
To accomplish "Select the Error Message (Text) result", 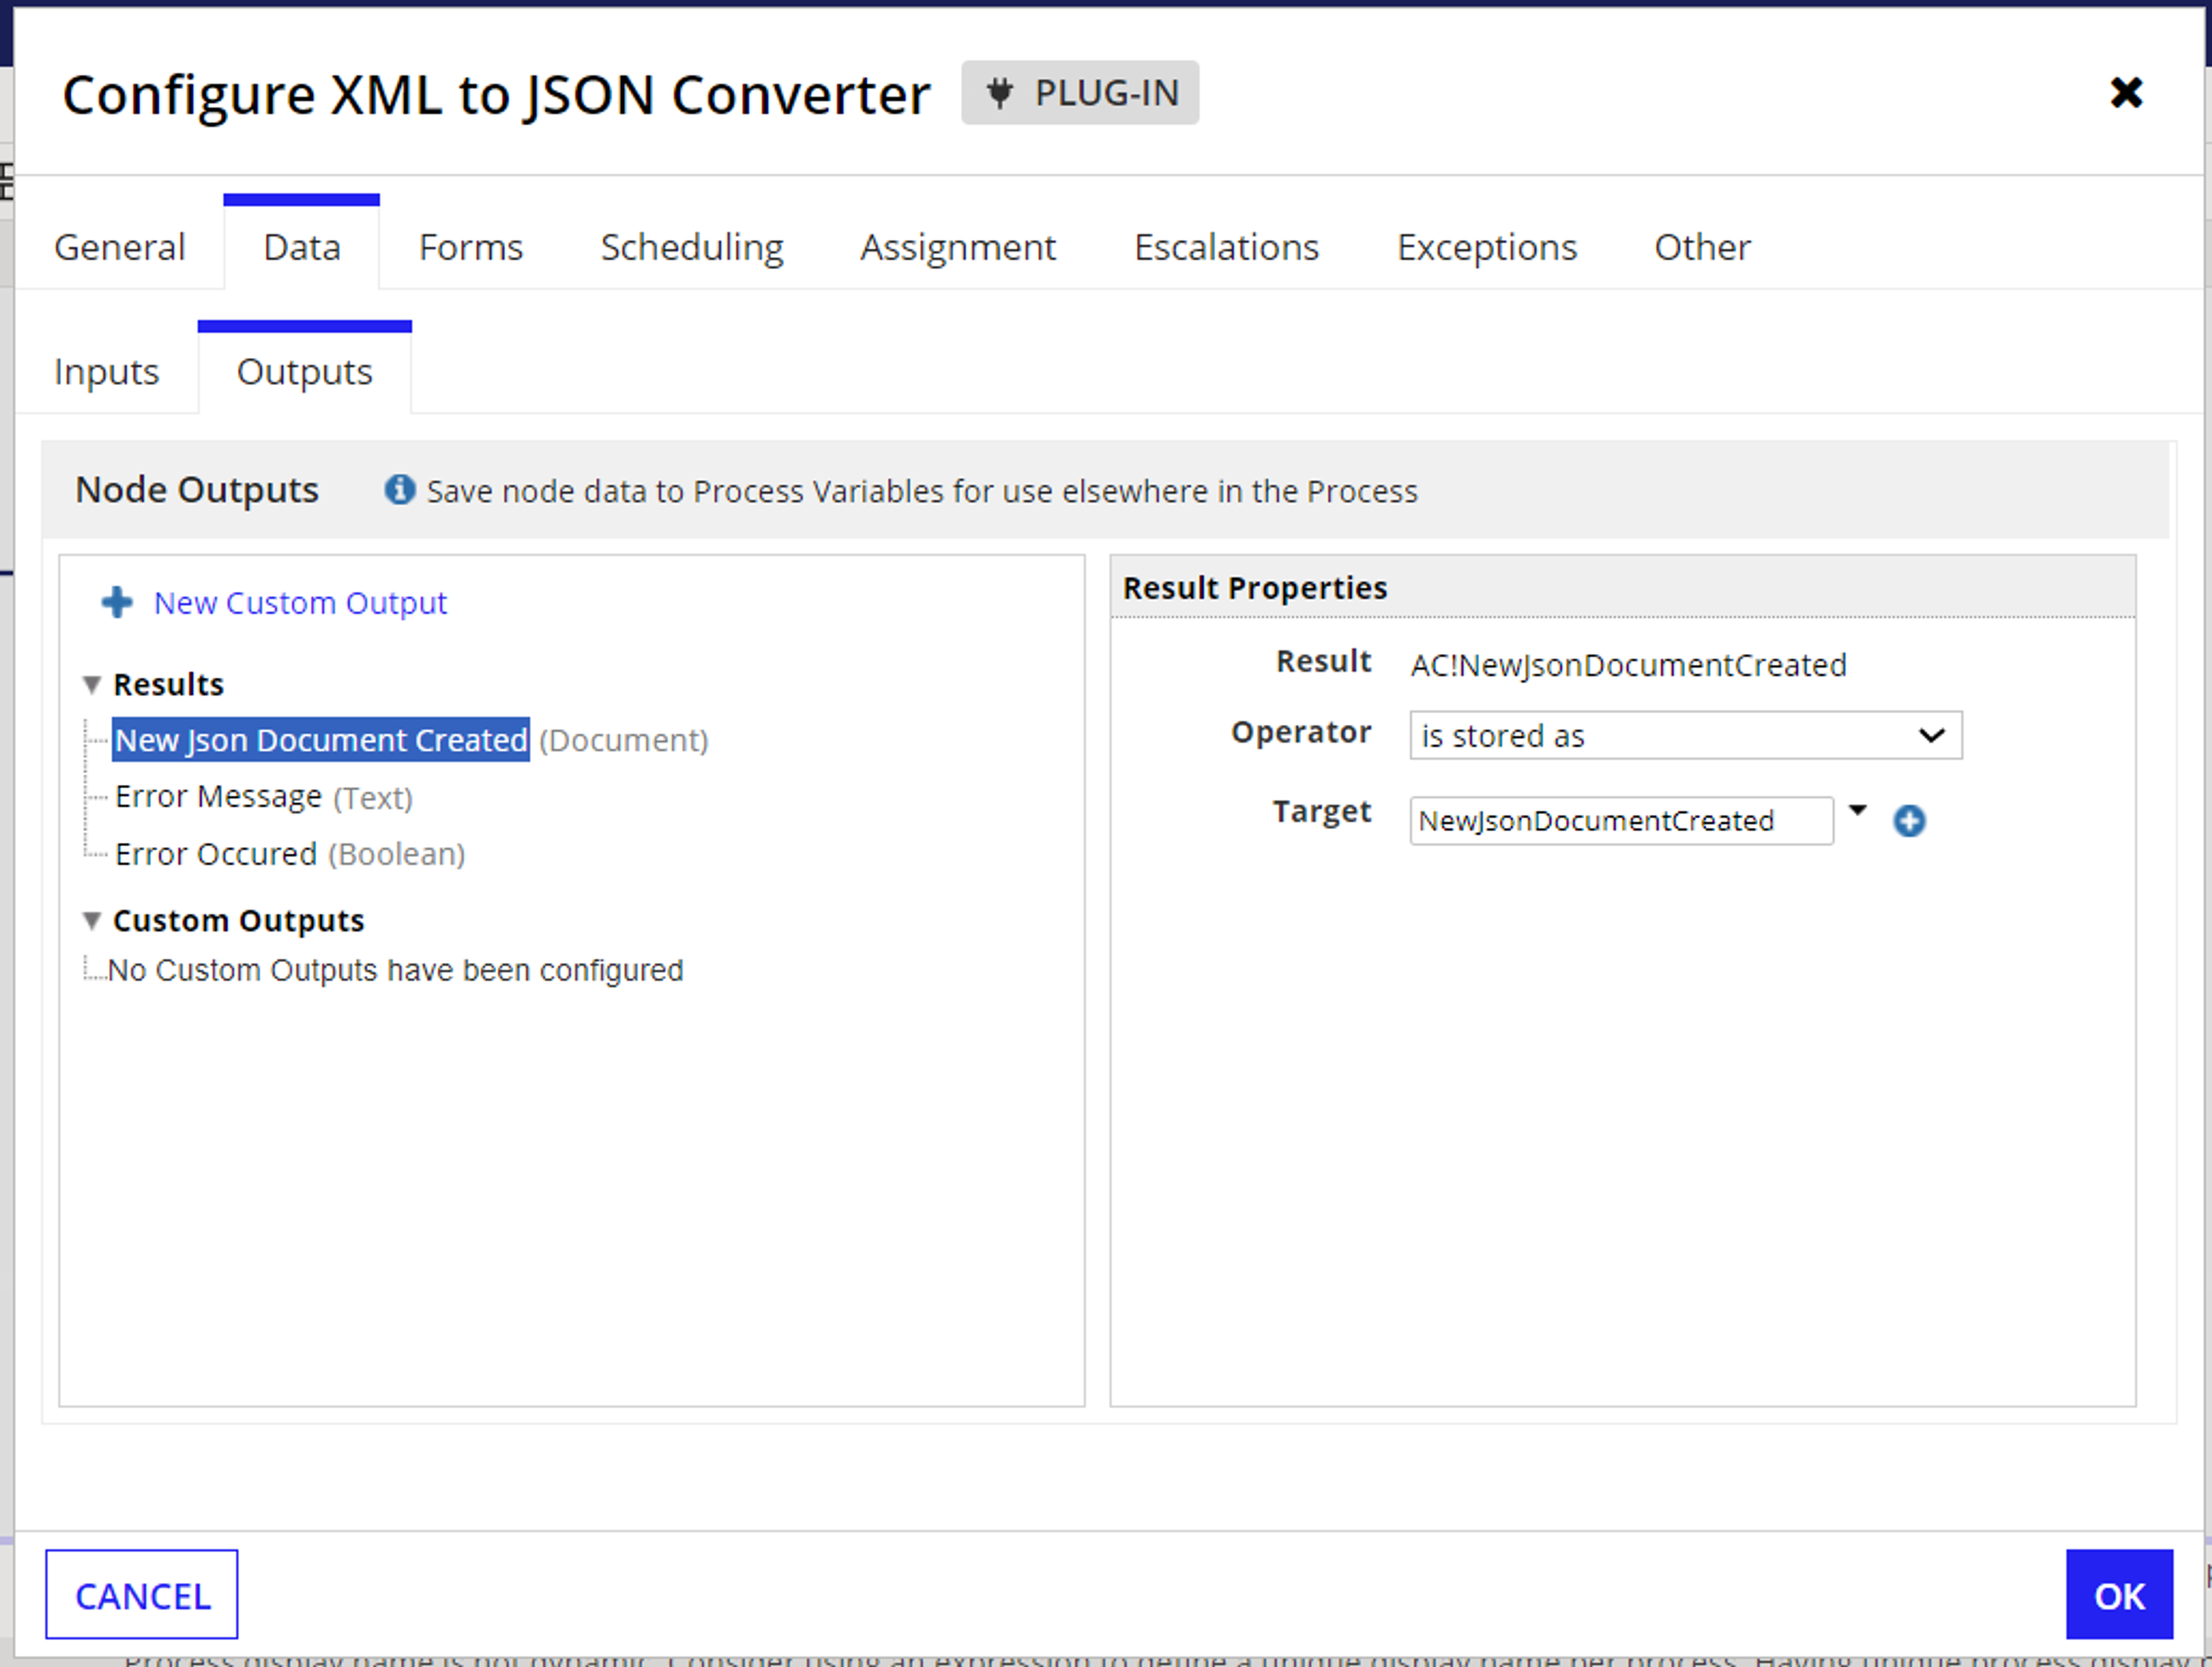I will 264,797.
